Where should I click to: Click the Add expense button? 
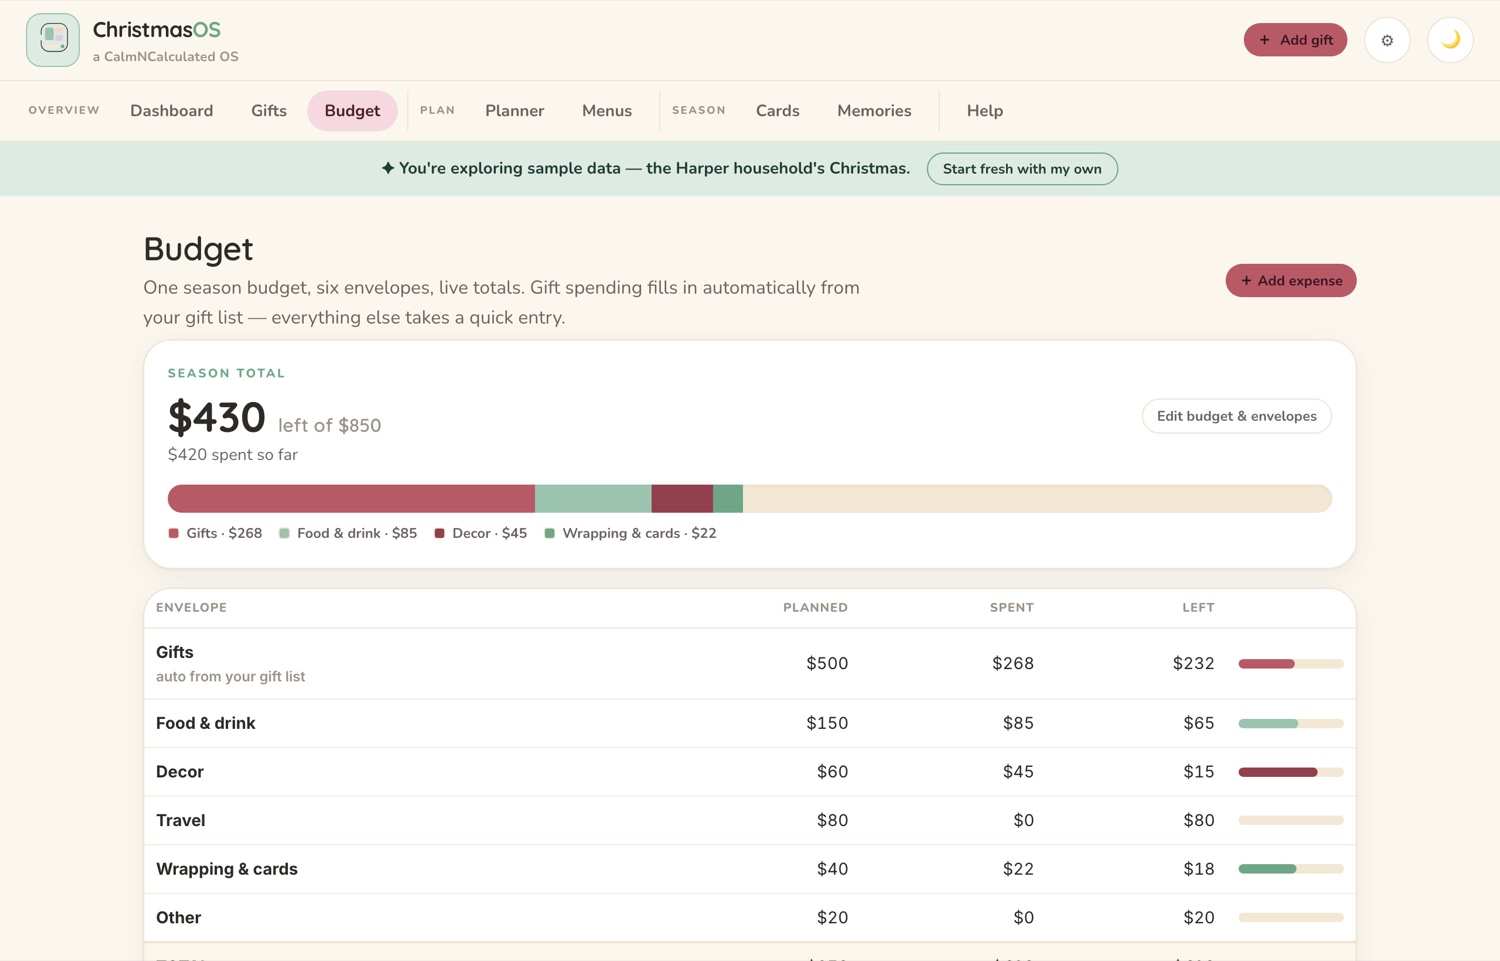click(x=1291, y=281)
